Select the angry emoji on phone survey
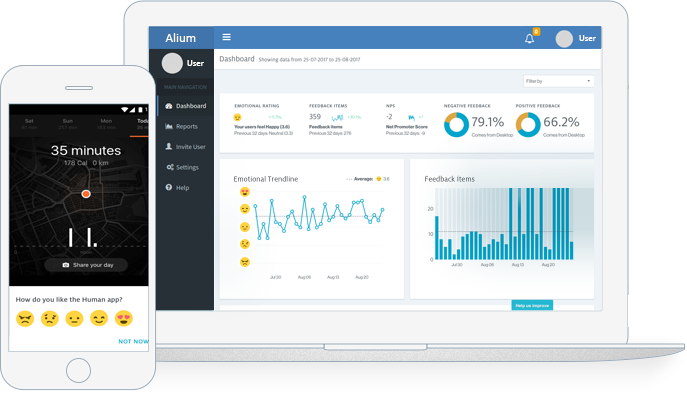687x404 pixels. pyautogui.click(x=25, y=319)
